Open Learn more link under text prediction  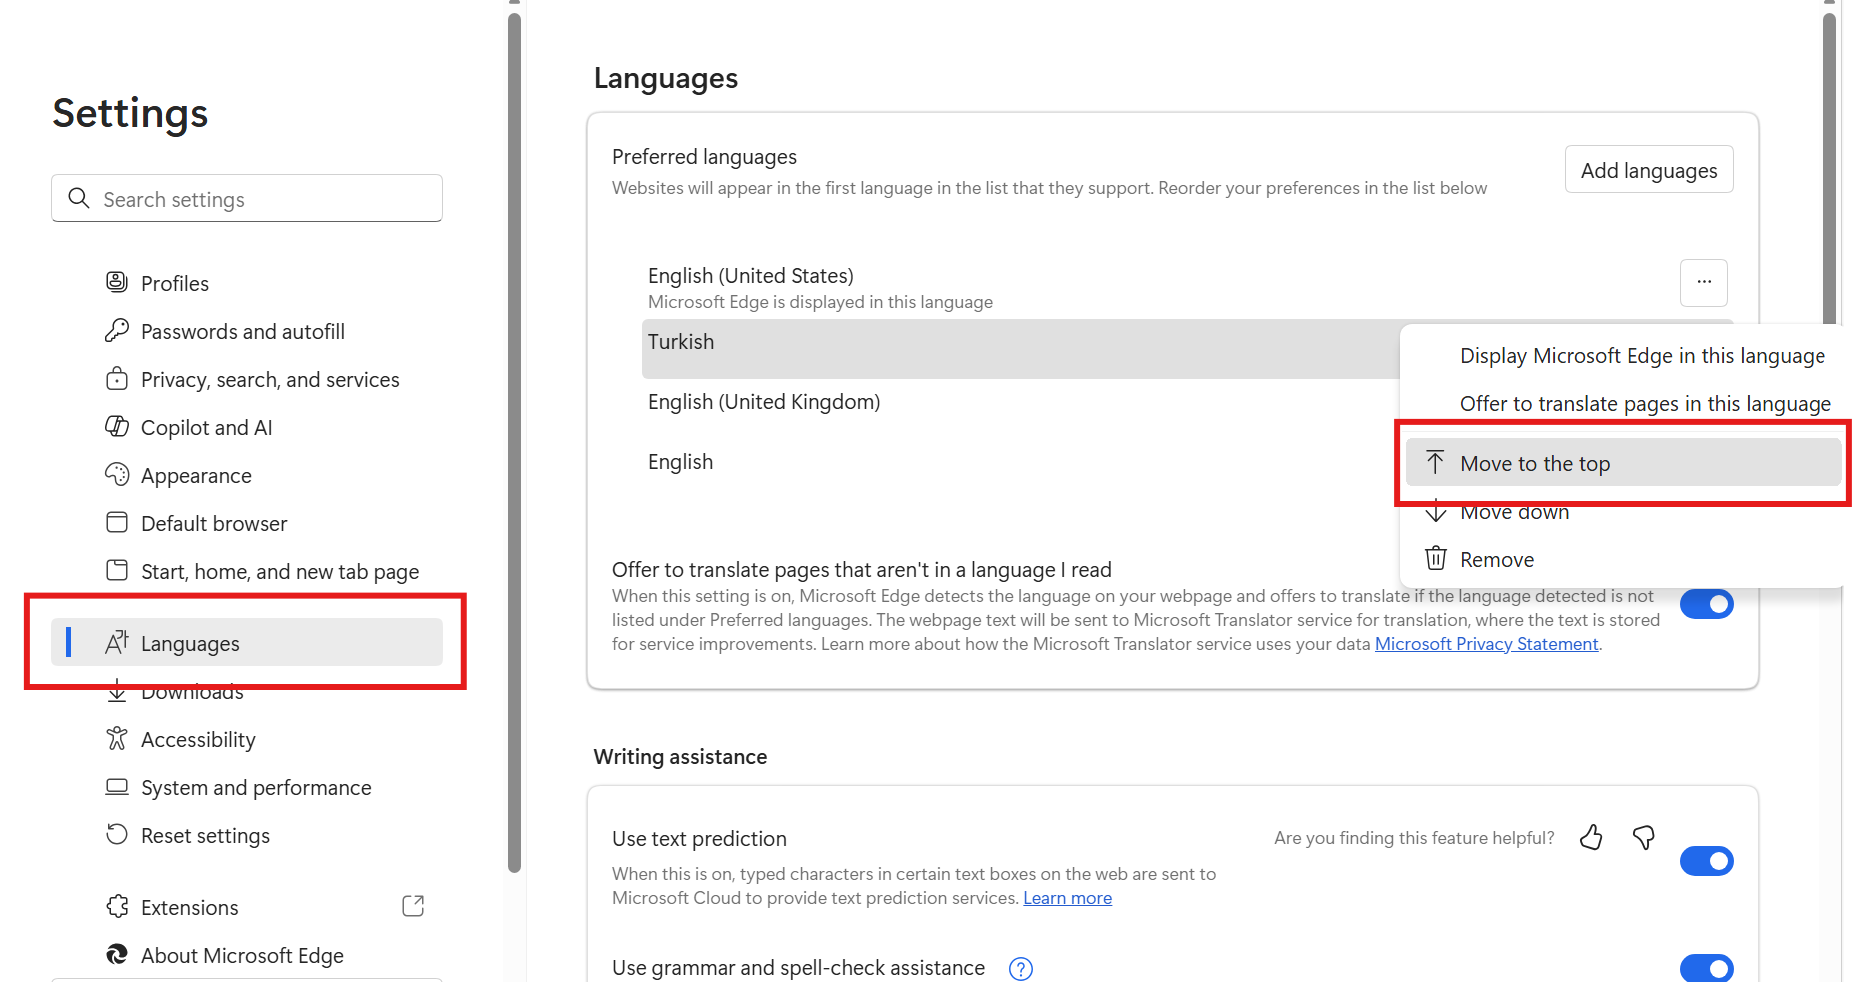point(1067,898)
